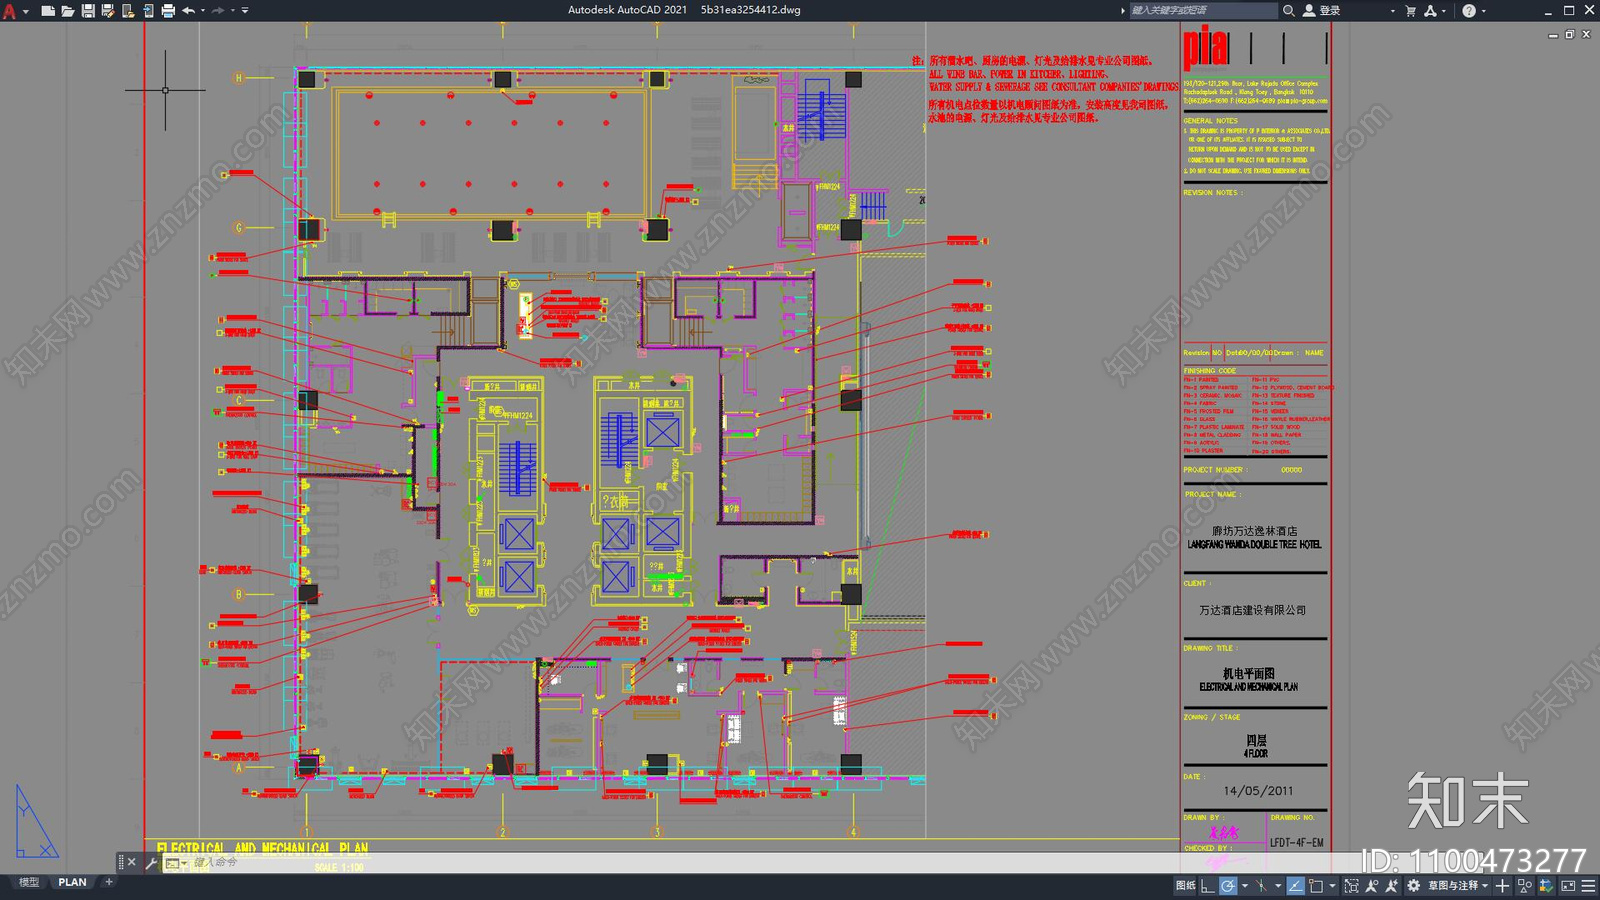Toggle annotation visibility icon
The image size is (1600, 900).
point(1372,885)
